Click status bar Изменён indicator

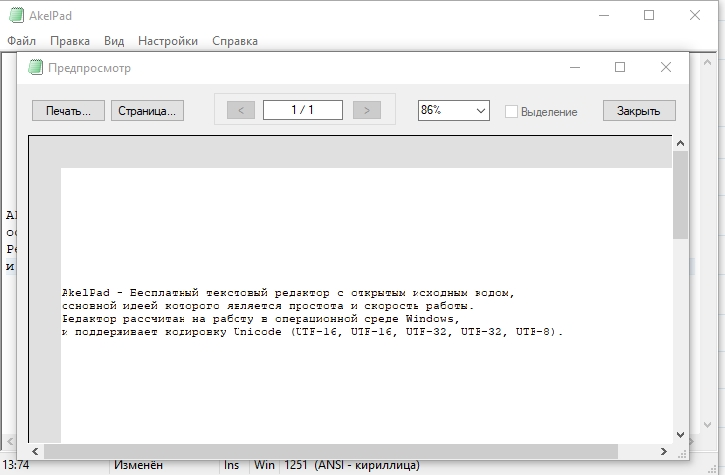[138, 465]
